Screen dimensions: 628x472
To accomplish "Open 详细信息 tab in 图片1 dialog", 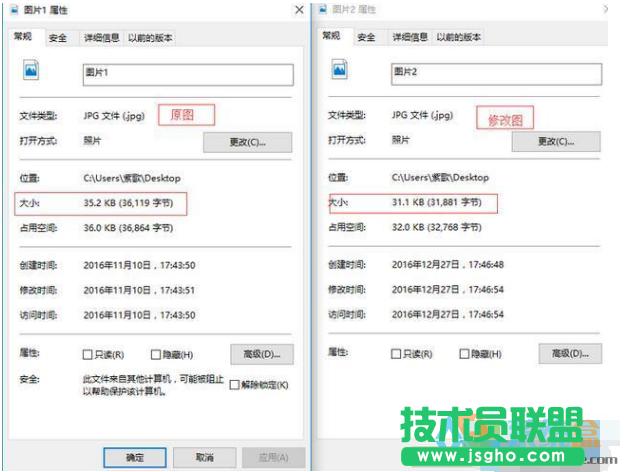I will click(102, 38).
